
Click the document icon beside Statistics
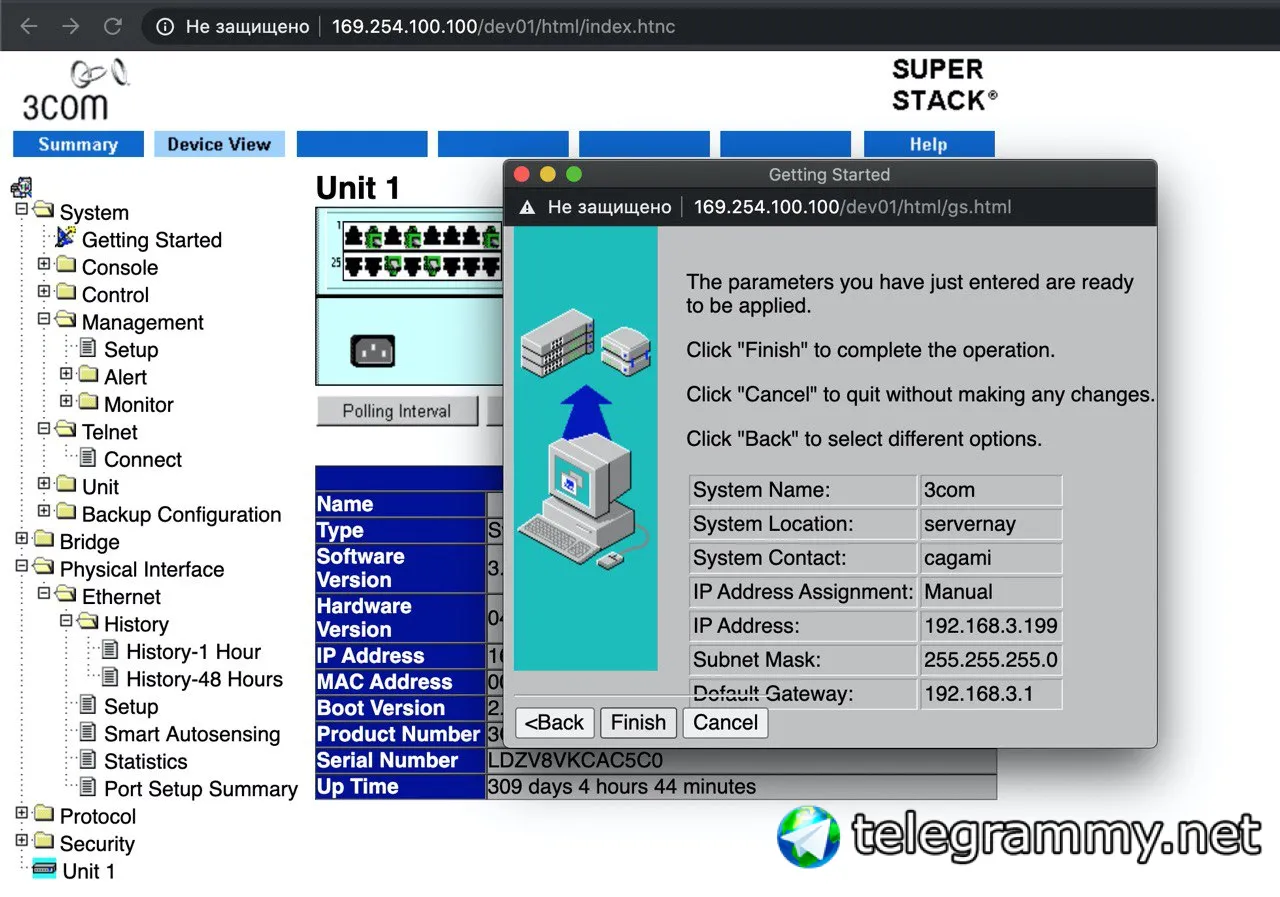pyautogui.click(x=88, y=760)
